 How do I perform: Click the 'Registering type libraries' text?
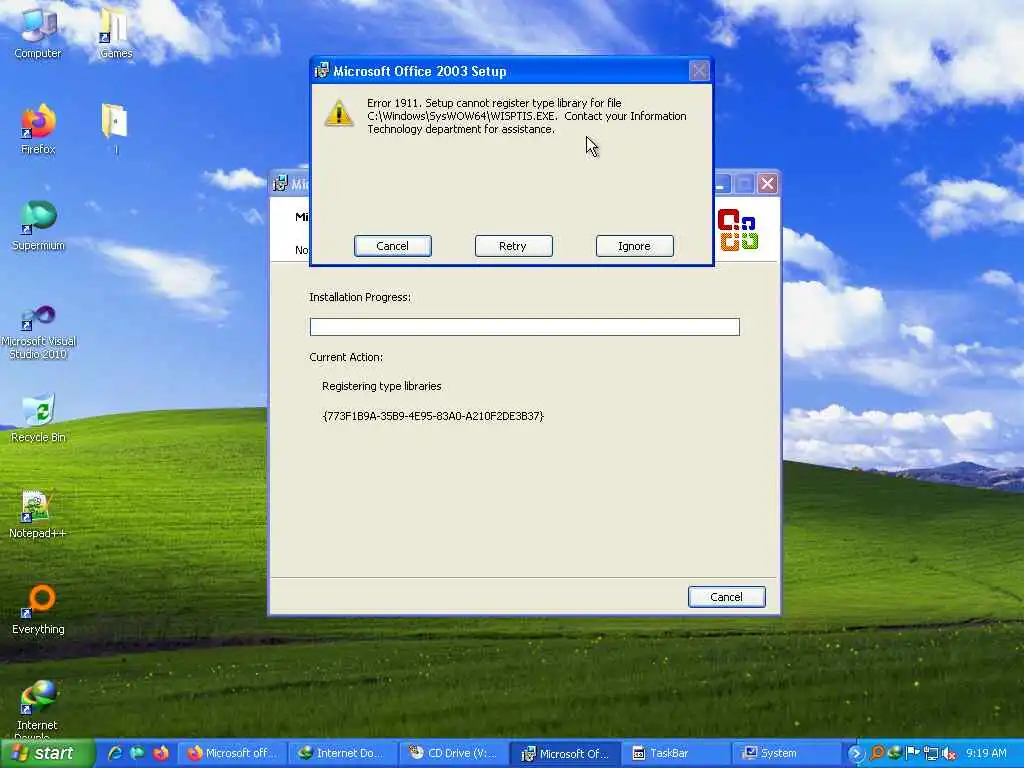coord(381,386)
